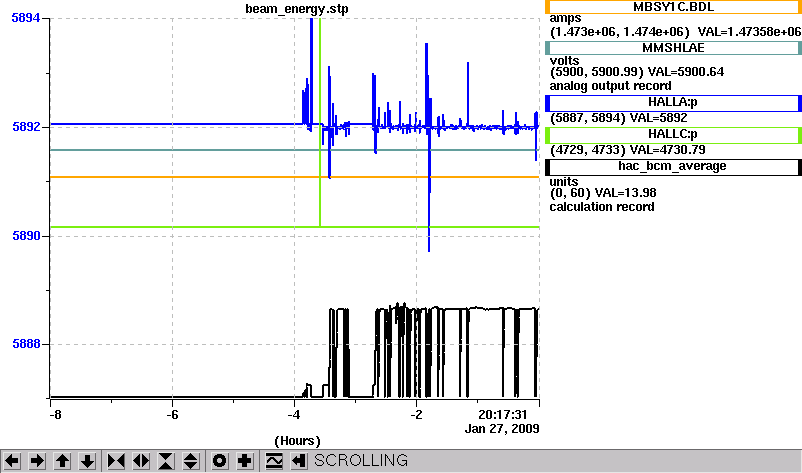Click the horizontal bowtie zoom icon

[x=116, y=461]
